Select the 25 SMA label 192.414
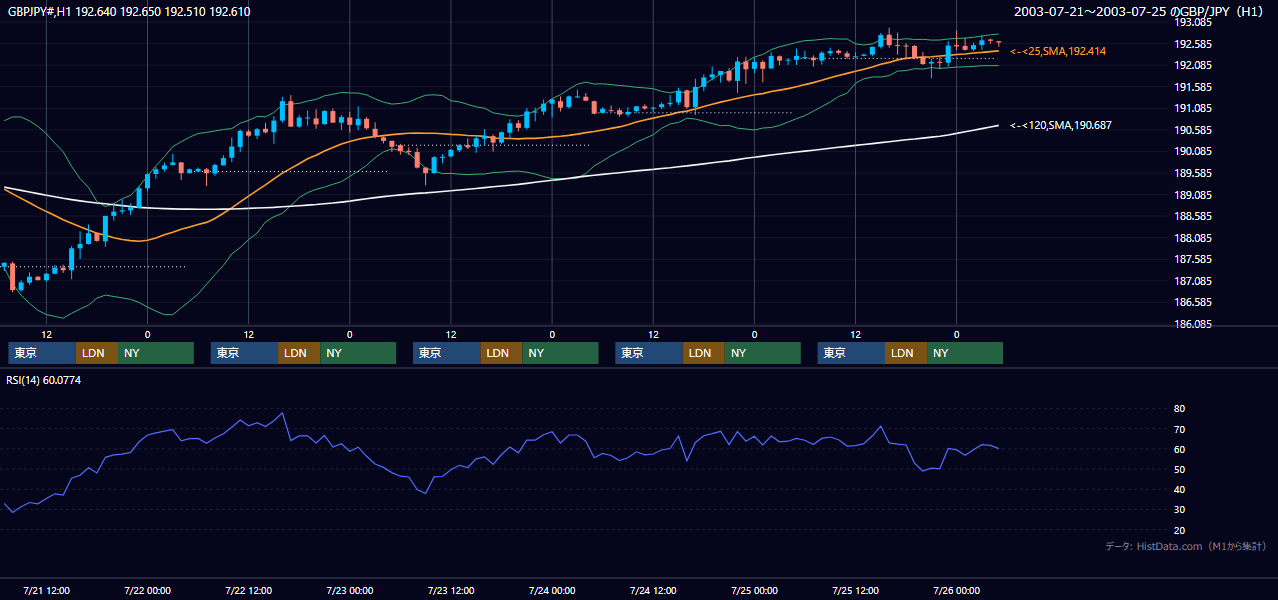The width and height of the screenshot is (1278, 600). pyautogui.click(x=1058, y=51)
